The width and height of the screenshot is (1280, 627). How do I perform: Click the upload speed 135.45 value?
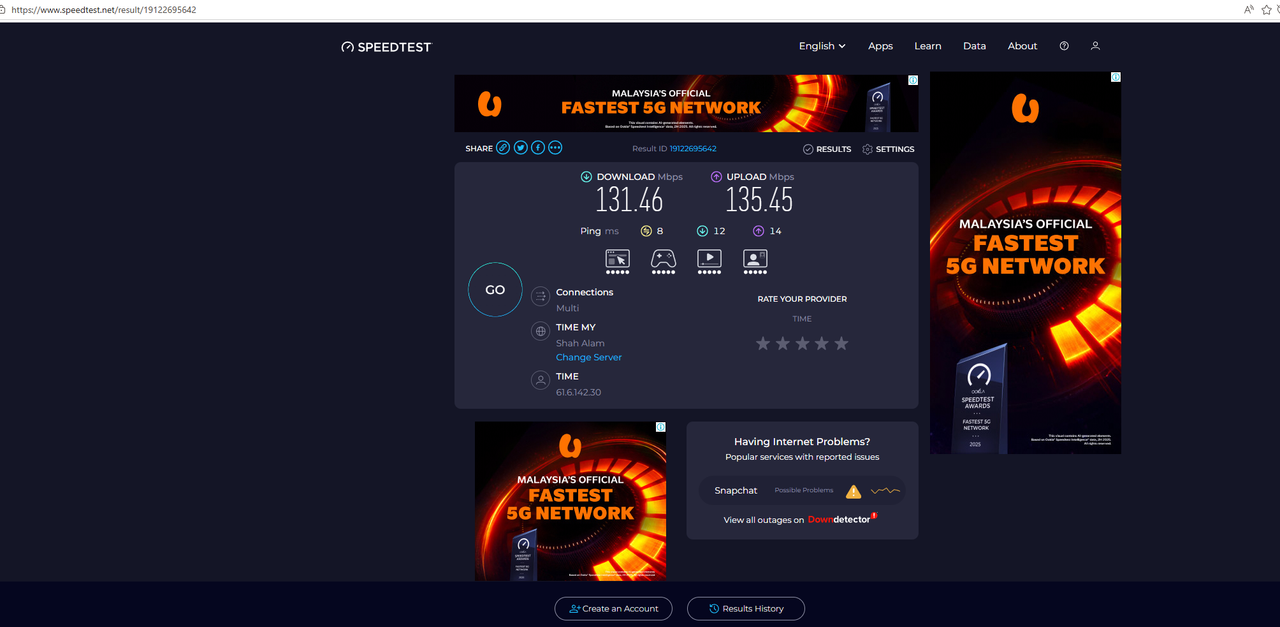pyautogui.click(x=759, y=200)
